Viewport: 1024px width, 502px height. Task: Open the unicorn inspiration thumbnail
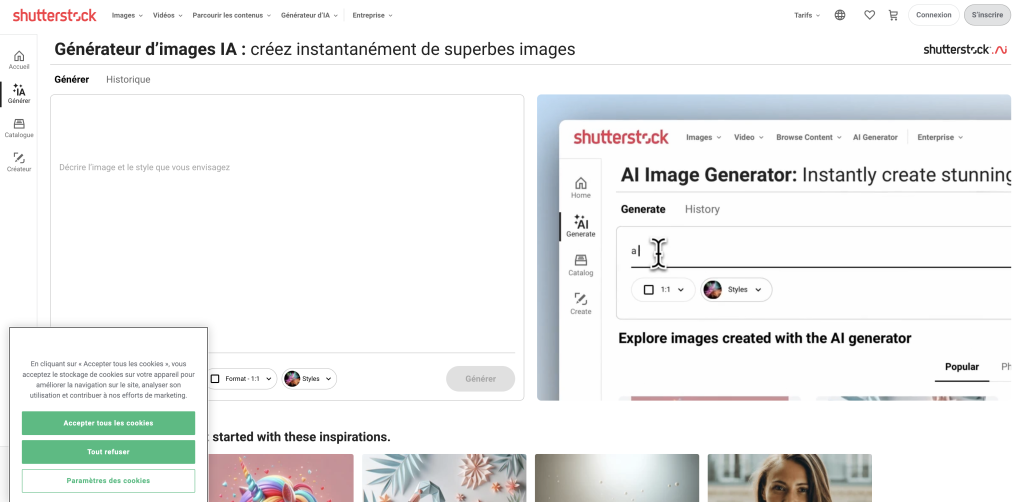(281, 478)
